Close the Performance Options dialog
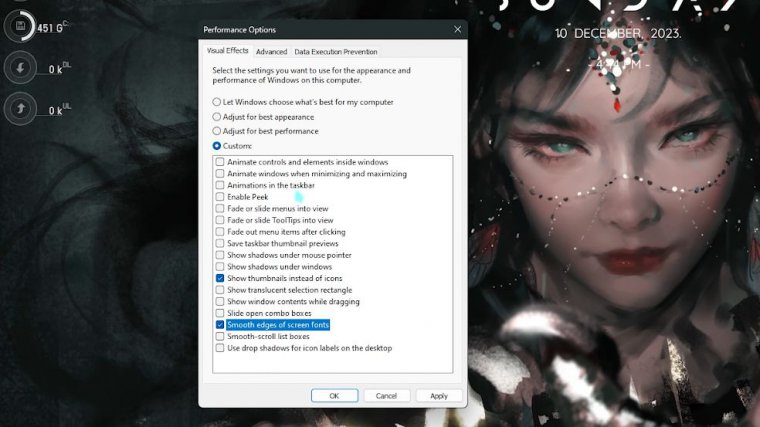The height and width of the screenshot is (427, 760). [456, 30]
